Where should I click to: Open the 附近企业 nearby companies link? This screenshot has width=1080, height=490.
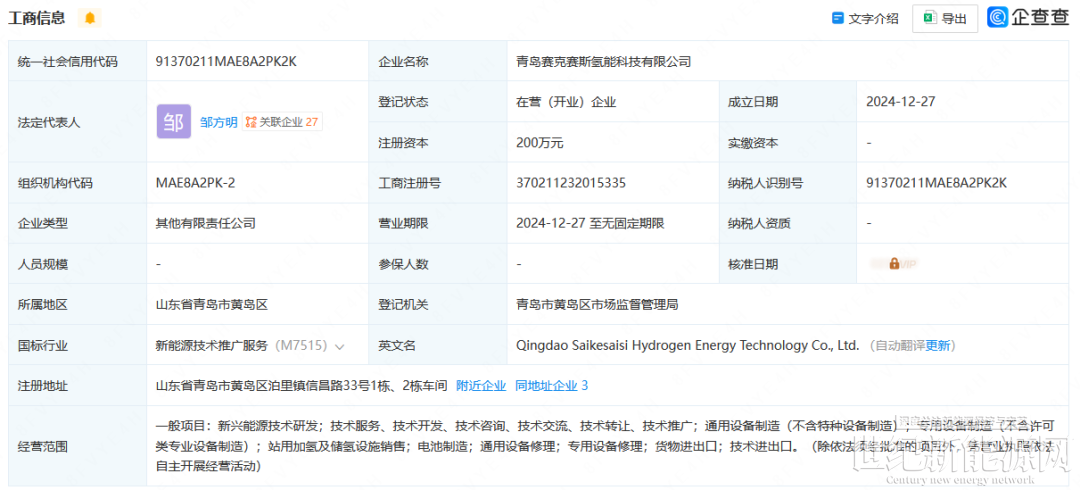point(480,386)
